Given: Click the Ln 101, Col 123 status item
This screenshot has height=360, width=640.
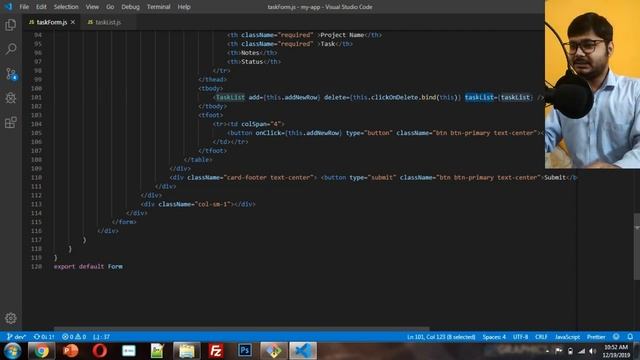Looking at the screenshot, I should (x=441, y=337).
